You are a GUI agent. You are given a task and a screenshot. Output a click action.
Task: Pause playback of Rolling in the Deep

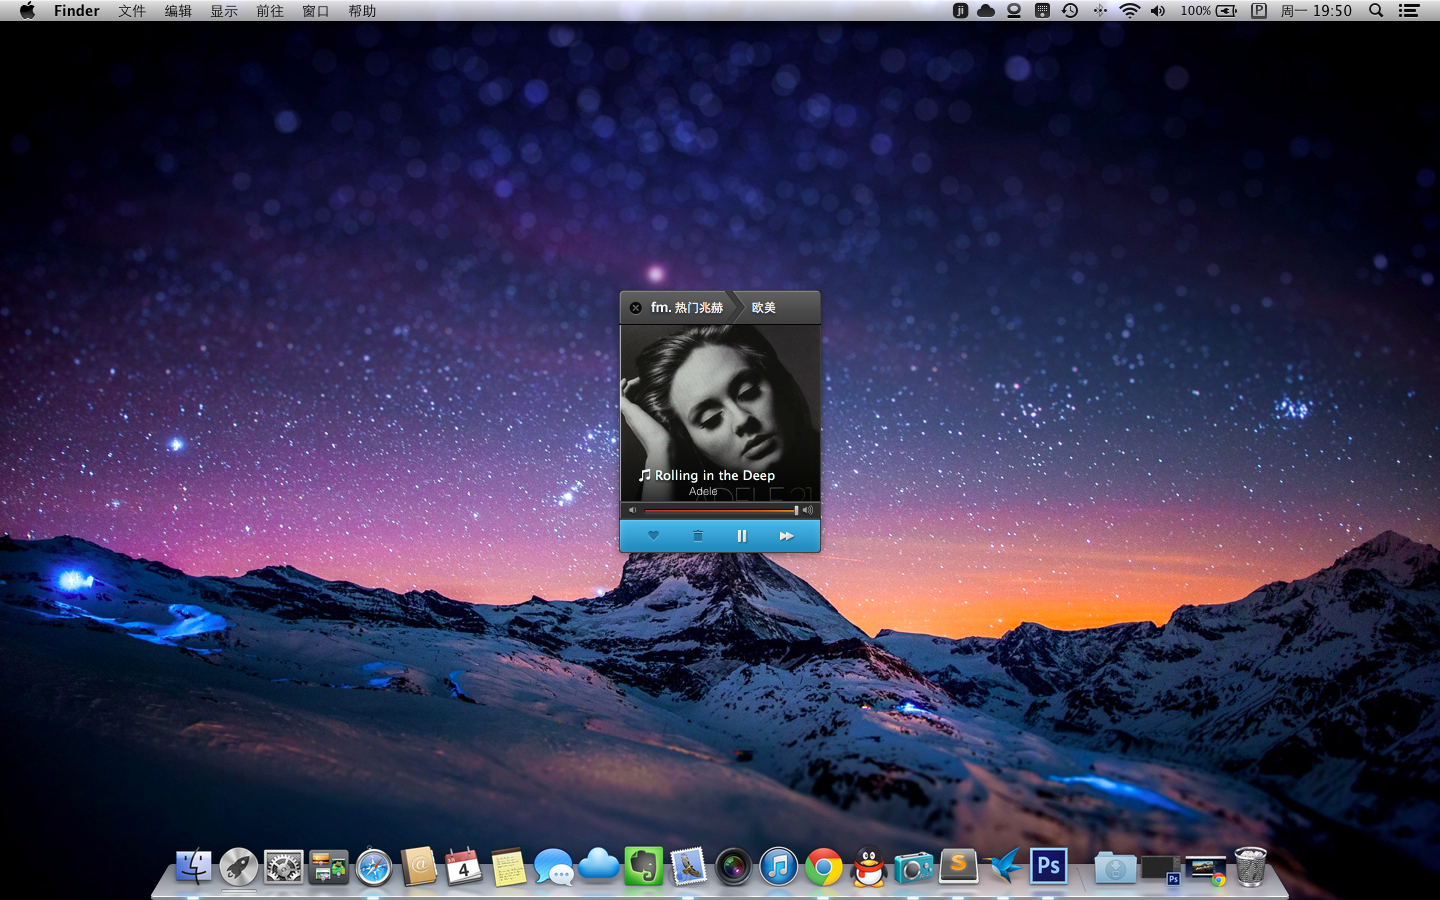742,536
